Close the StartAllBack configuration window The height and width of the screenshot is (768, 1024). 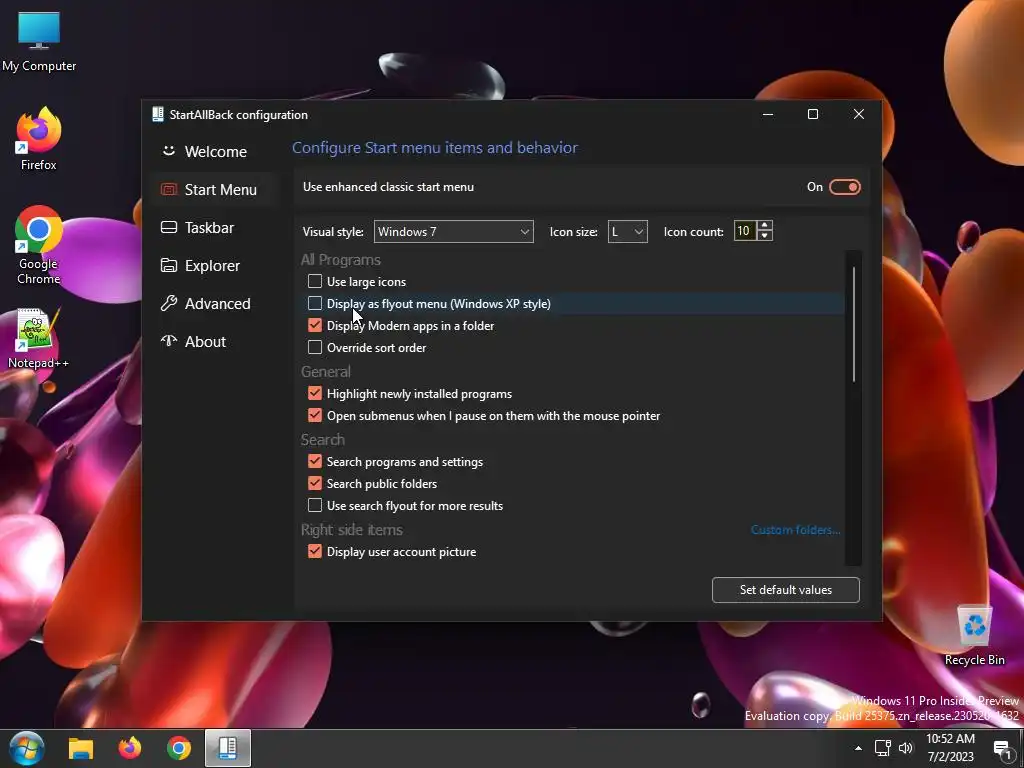coord(859,114)
